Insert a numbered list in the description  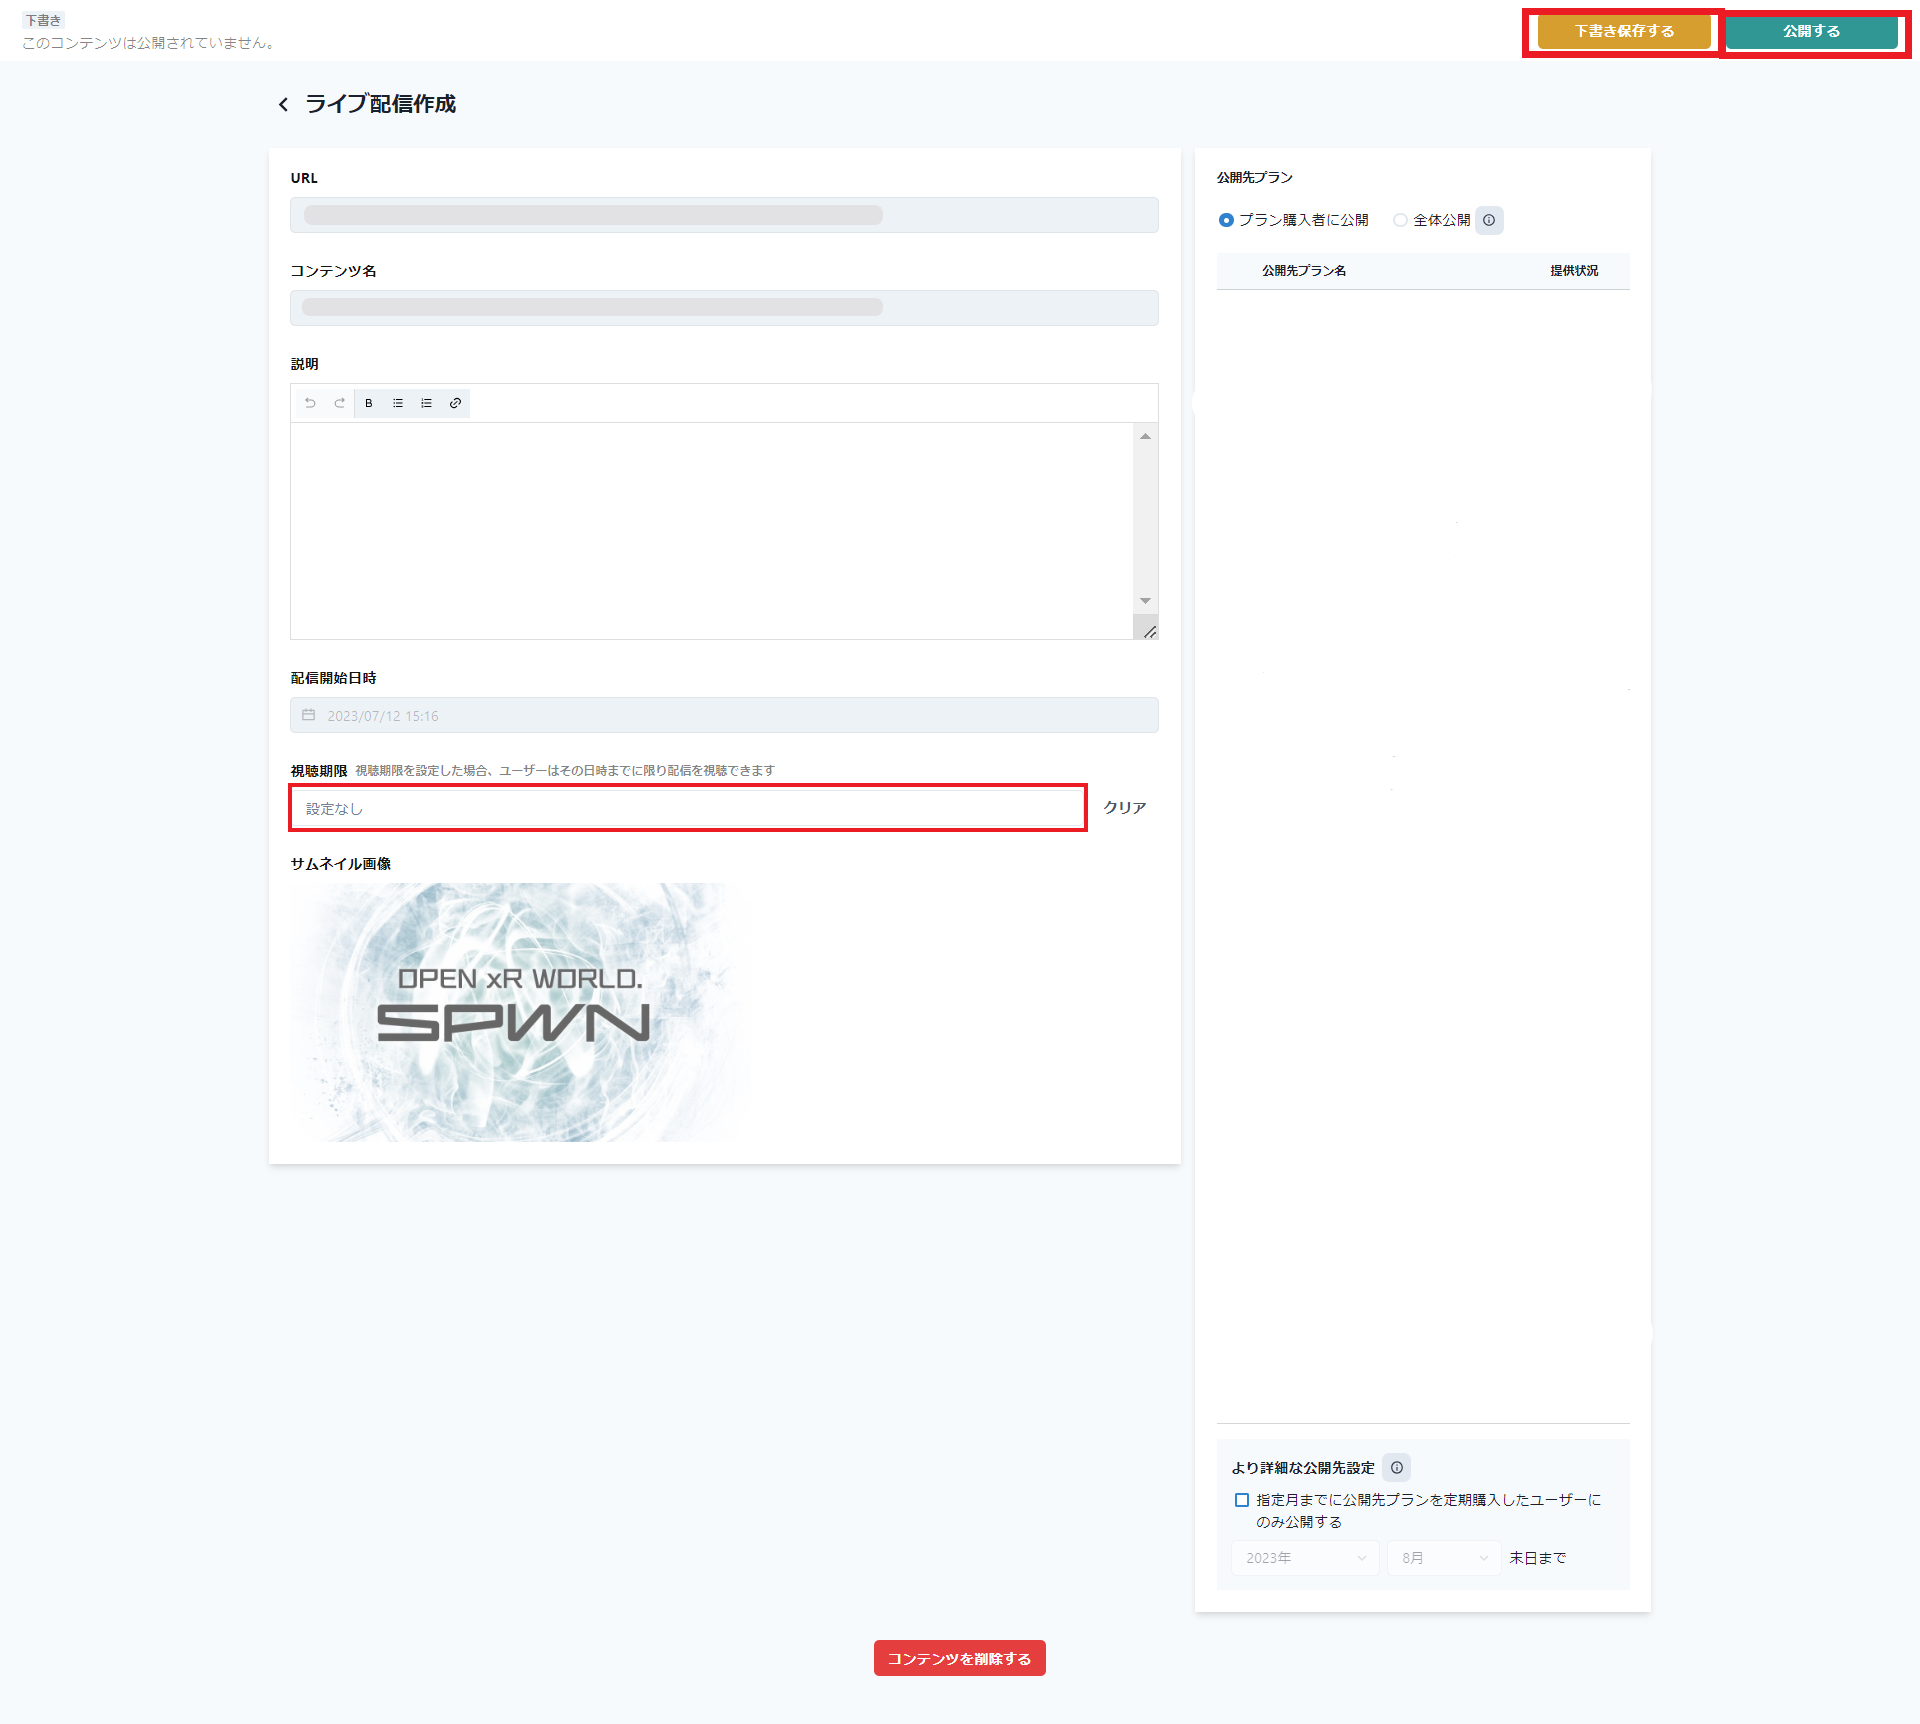[426, 403]
